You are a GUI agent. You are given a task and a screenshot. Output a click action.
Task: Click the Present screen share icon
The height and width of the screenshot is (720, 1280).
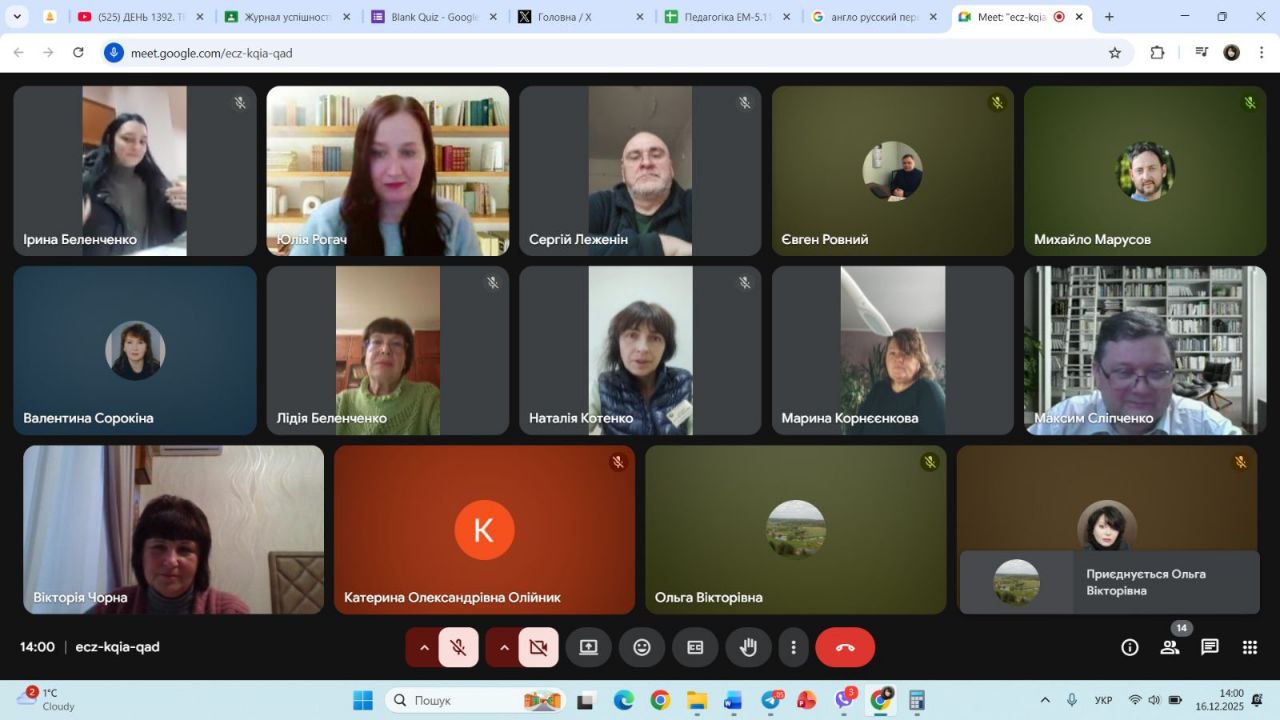tap(588, 647)
